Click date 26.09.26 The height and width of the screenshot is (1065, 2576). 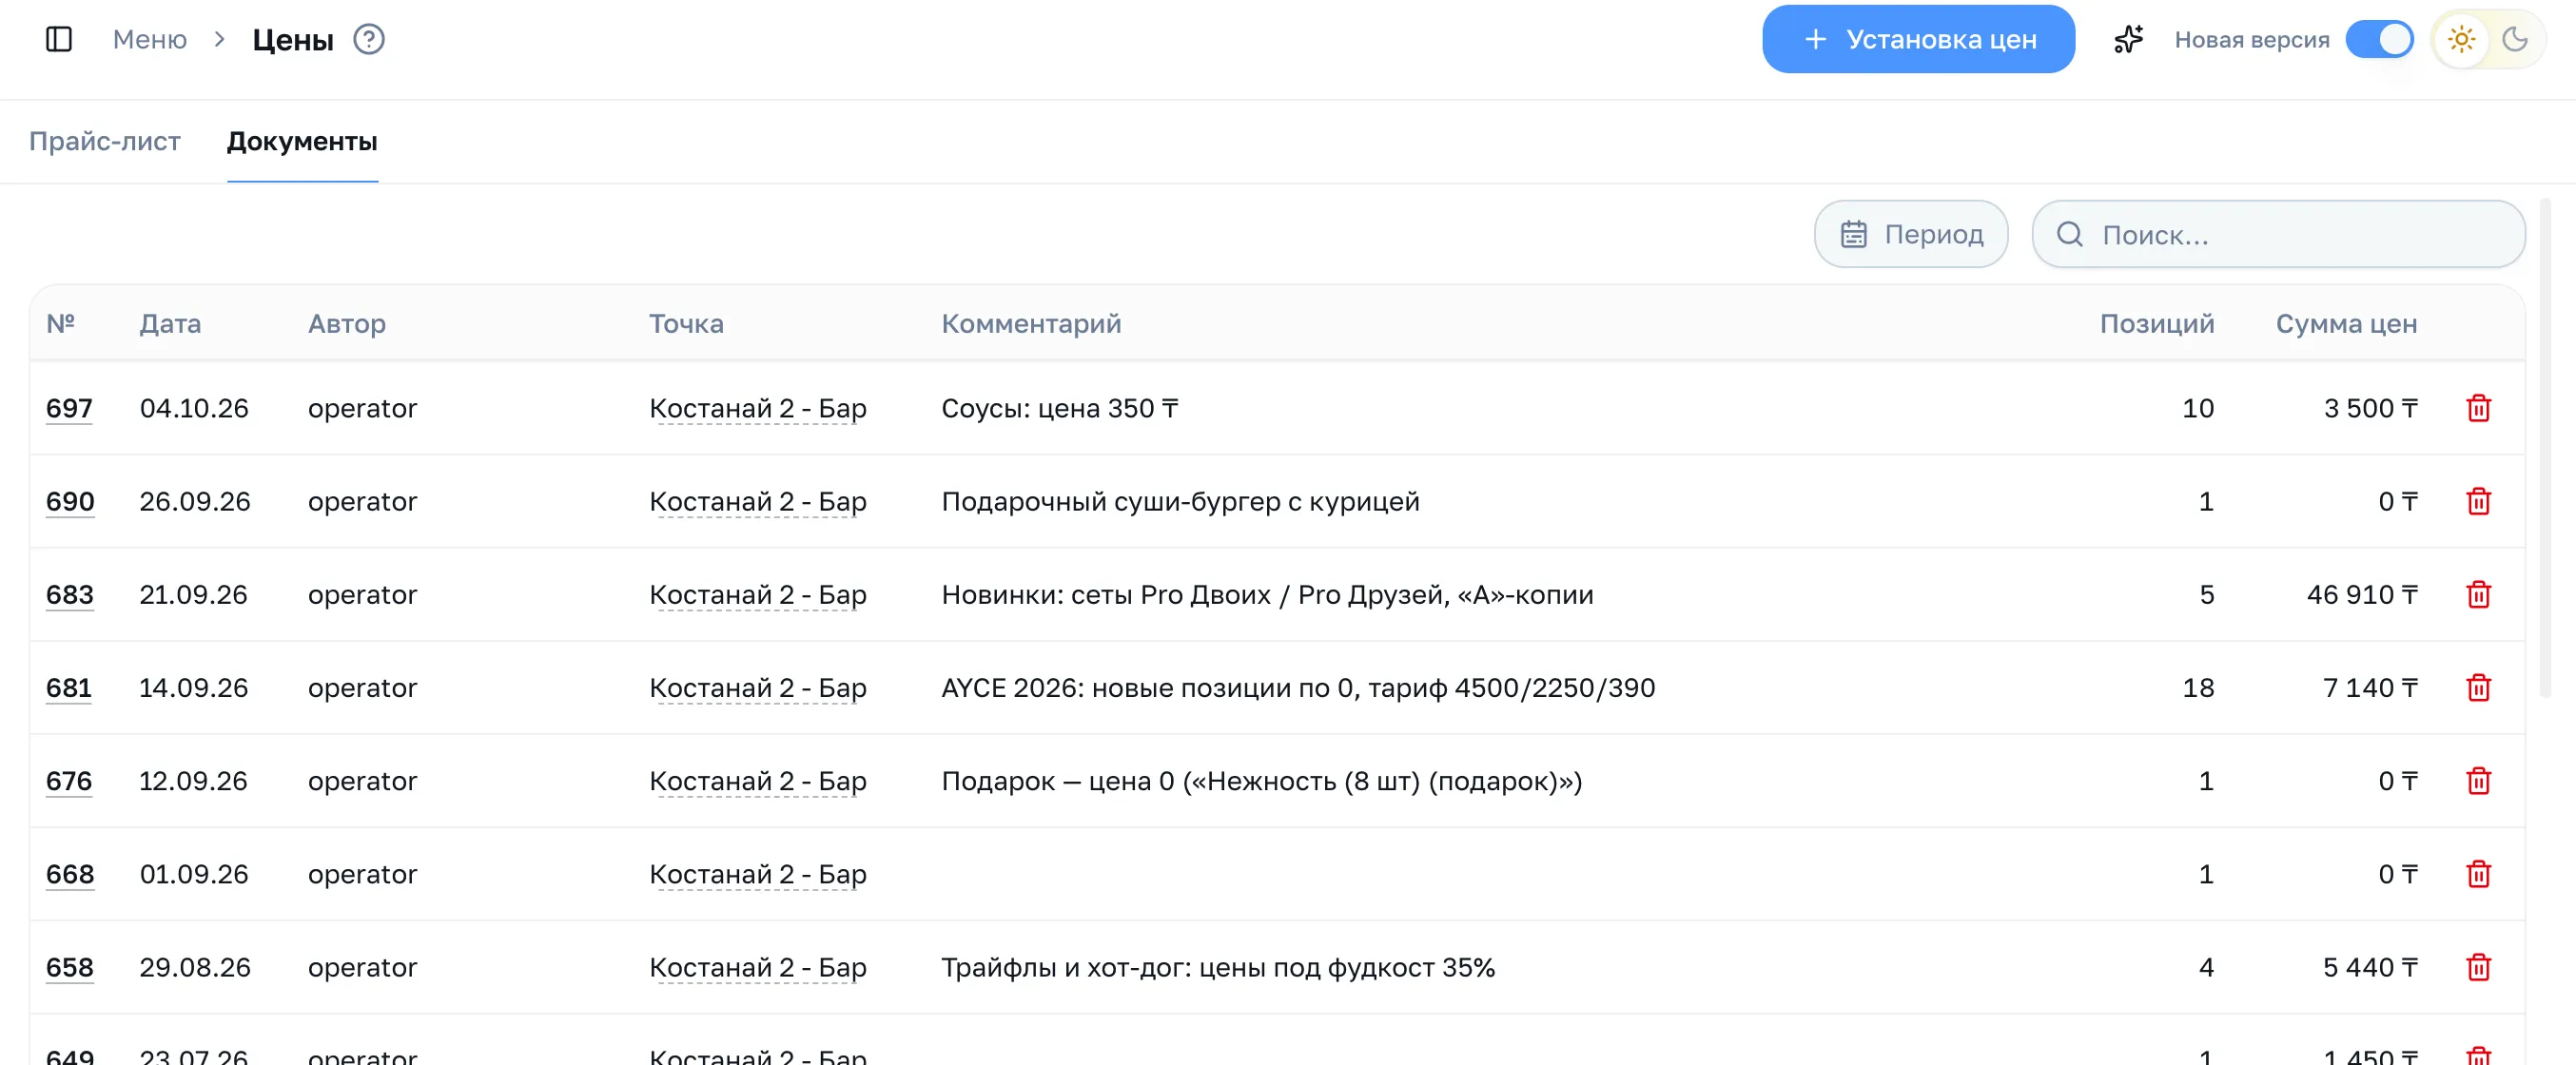click(x=195, y=501)
